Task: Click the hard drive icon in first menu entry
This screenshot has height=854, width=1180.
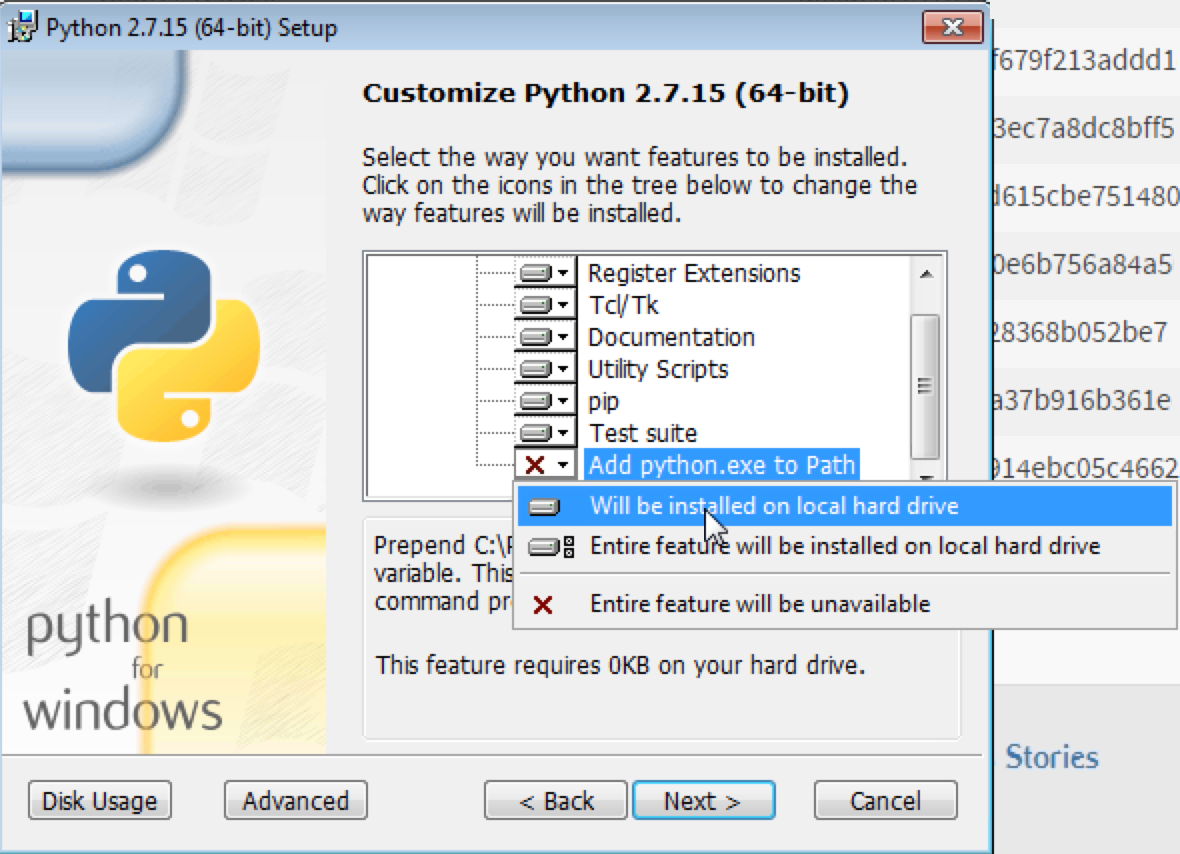Action: pyautogui.click(x=543, y=507)
